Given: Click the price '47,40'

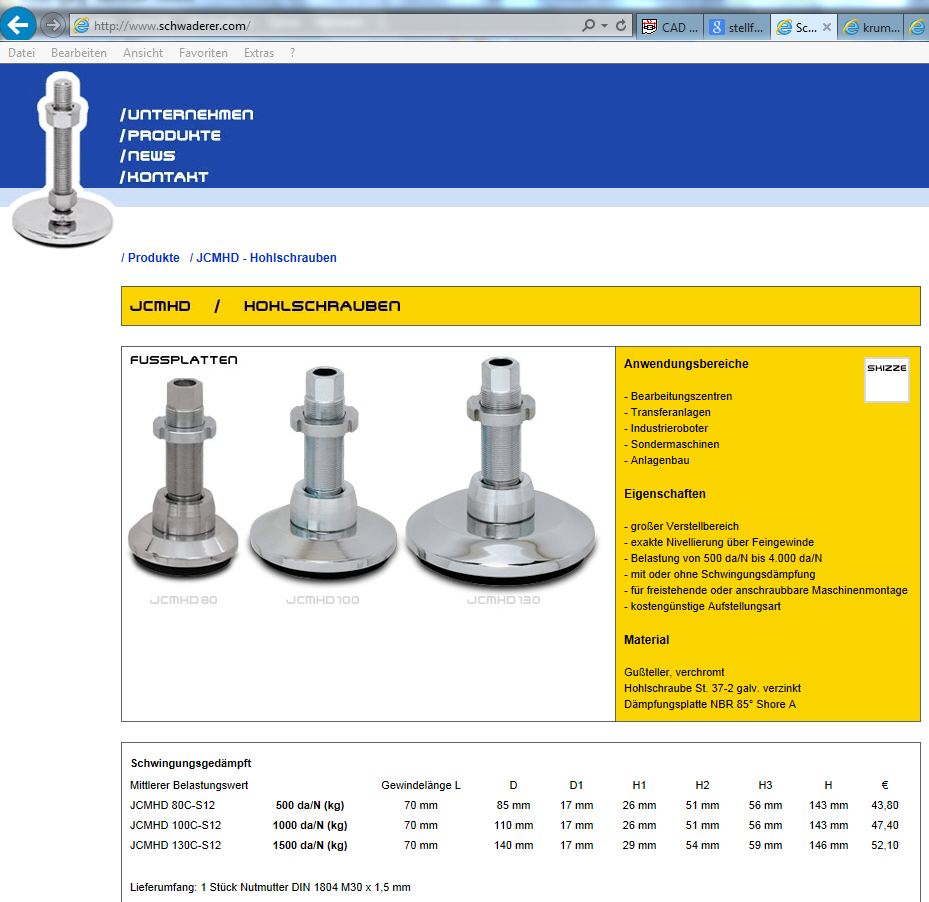Looking at the screenshot, I should tap(885, 825).
